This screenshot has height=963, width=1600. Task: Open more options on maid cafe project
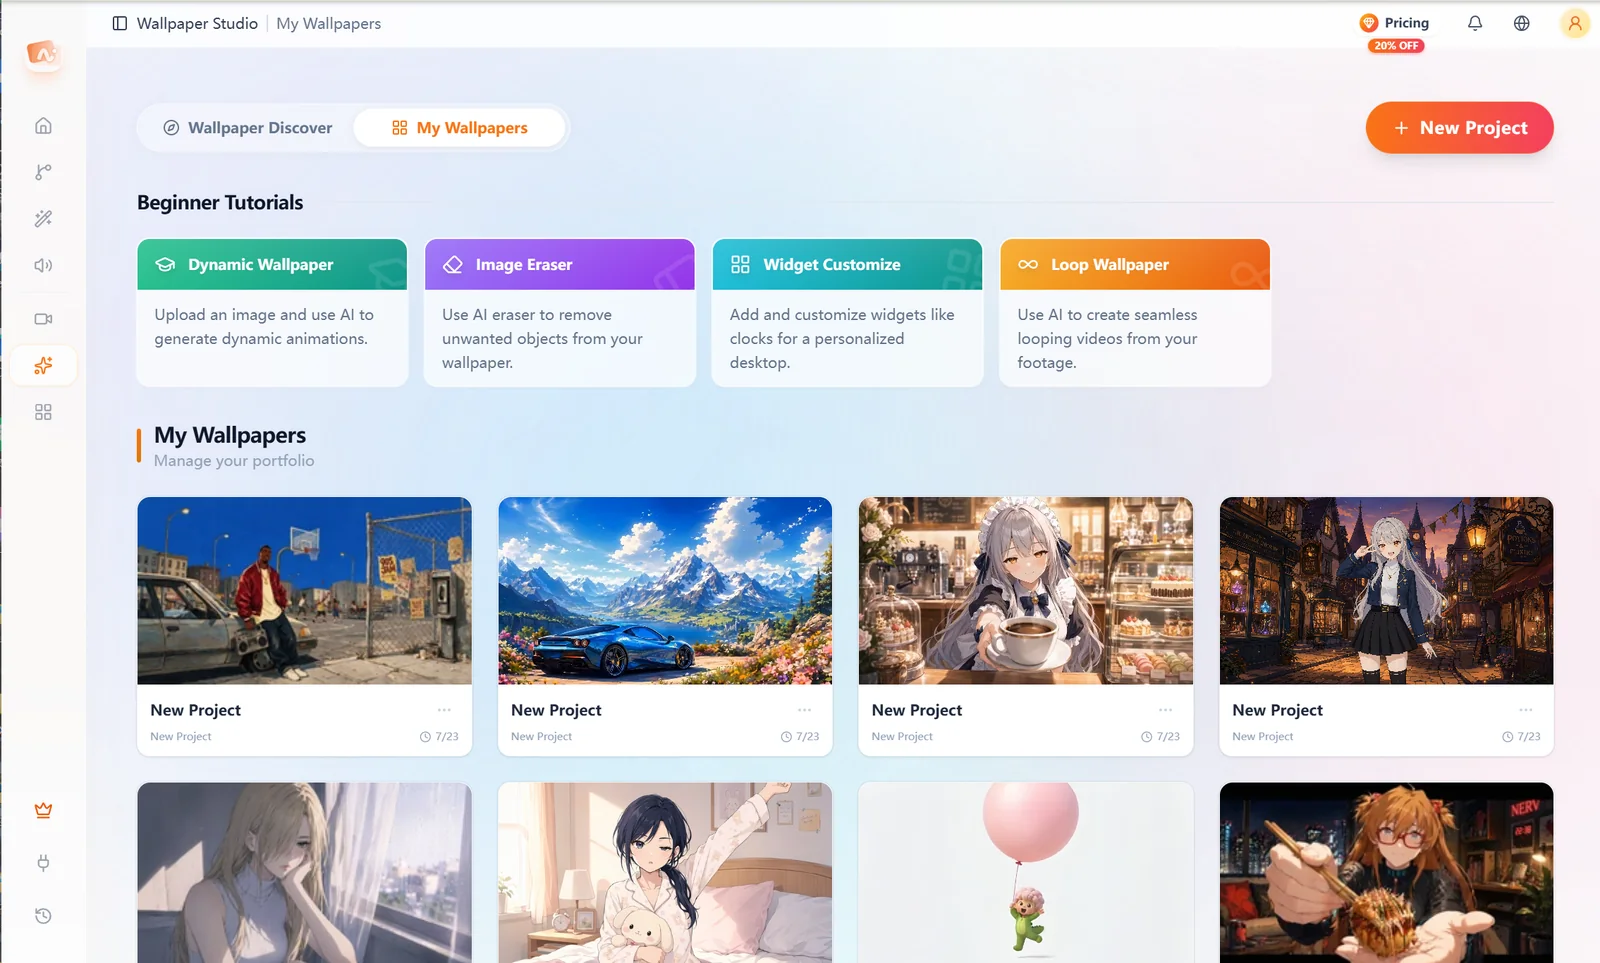(x=1166, y=710)
